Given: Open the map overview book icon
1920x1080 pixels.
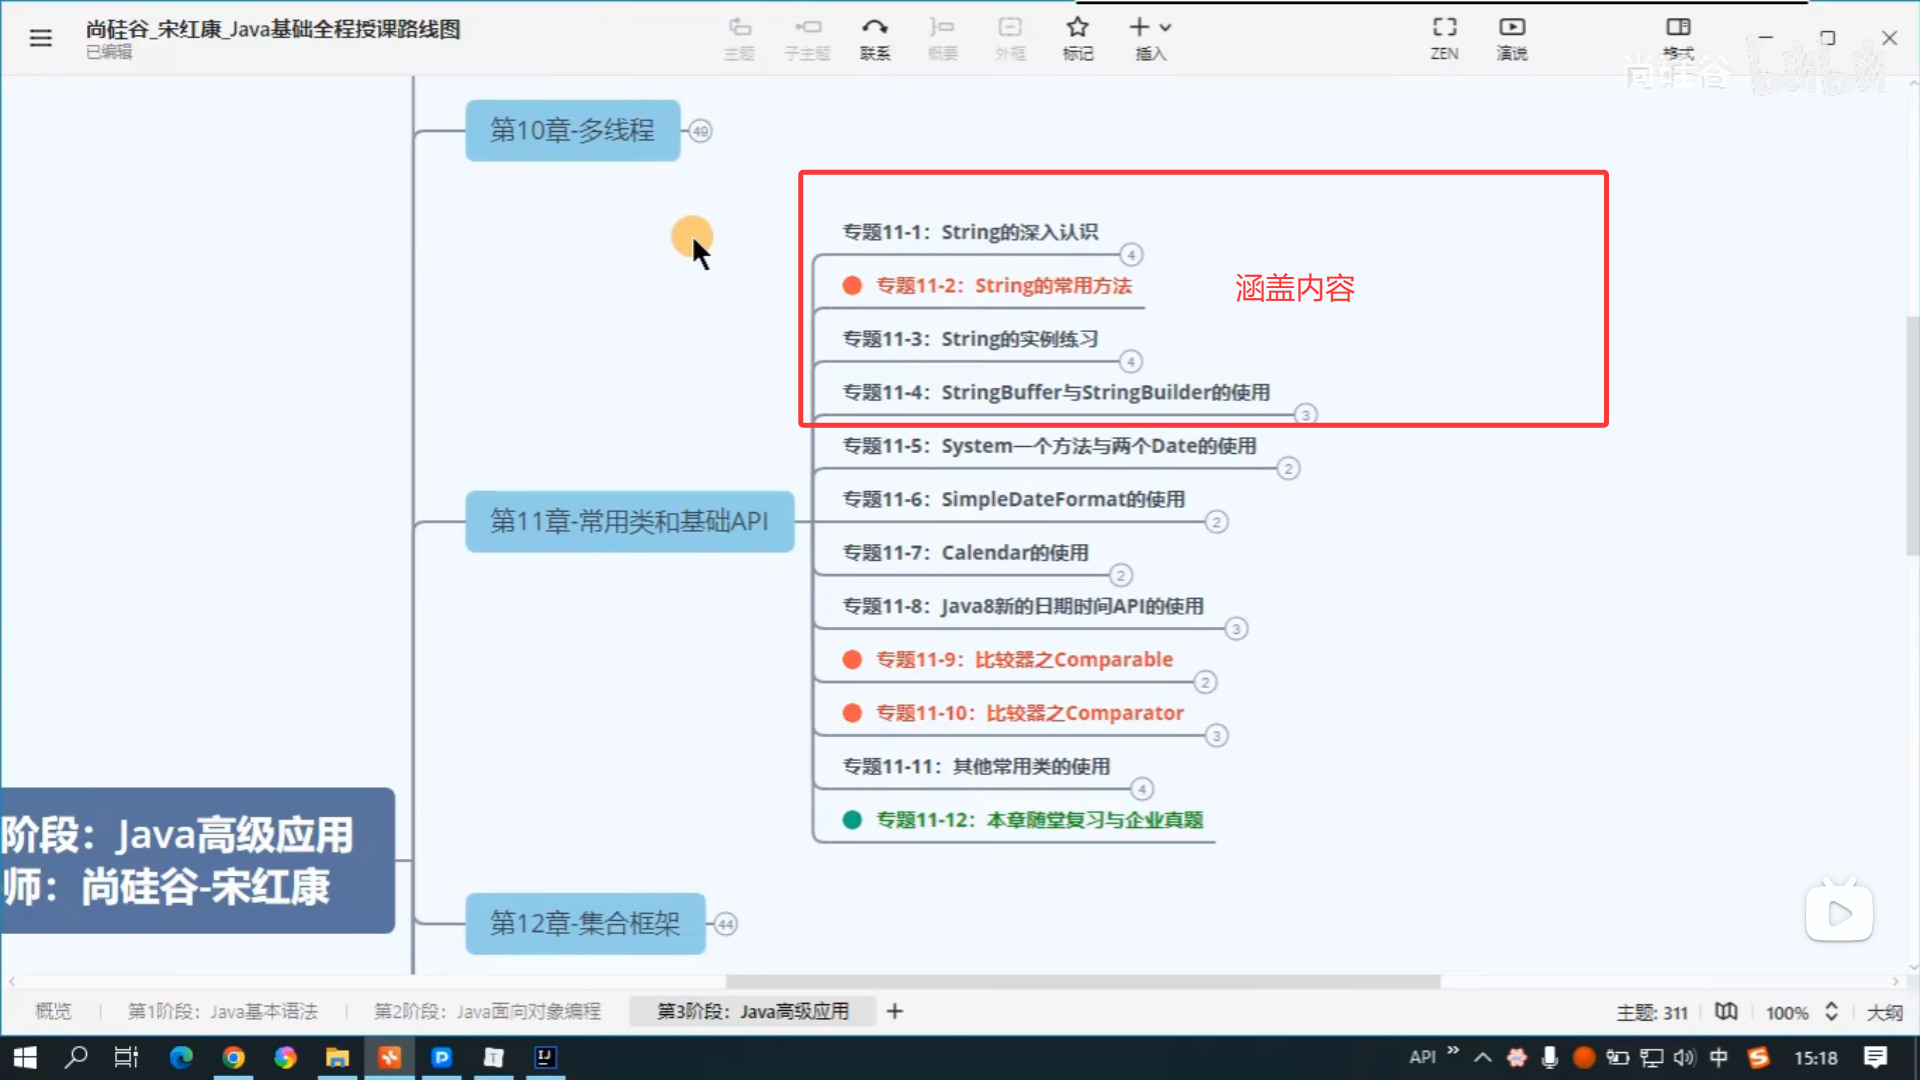Looking at the screenshot, I should pos(1726,1011).
